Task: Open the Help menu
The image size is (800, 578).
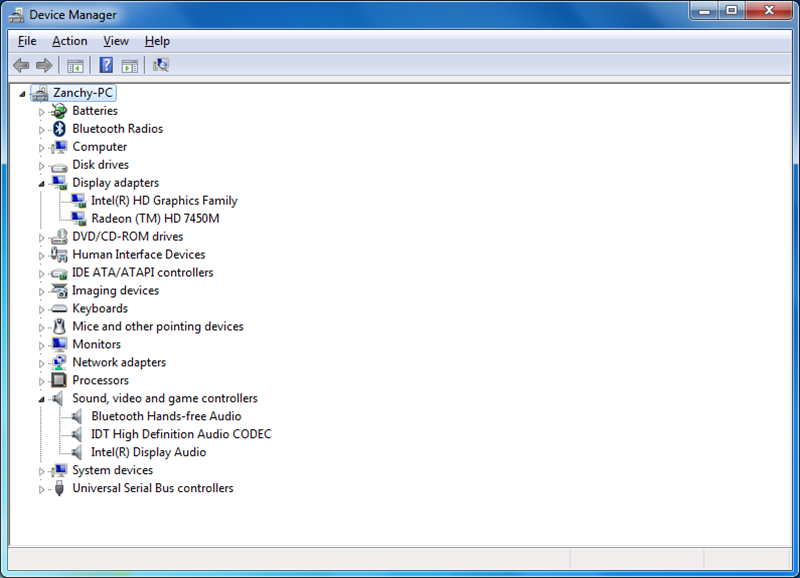Action: (x=157, y=41)
